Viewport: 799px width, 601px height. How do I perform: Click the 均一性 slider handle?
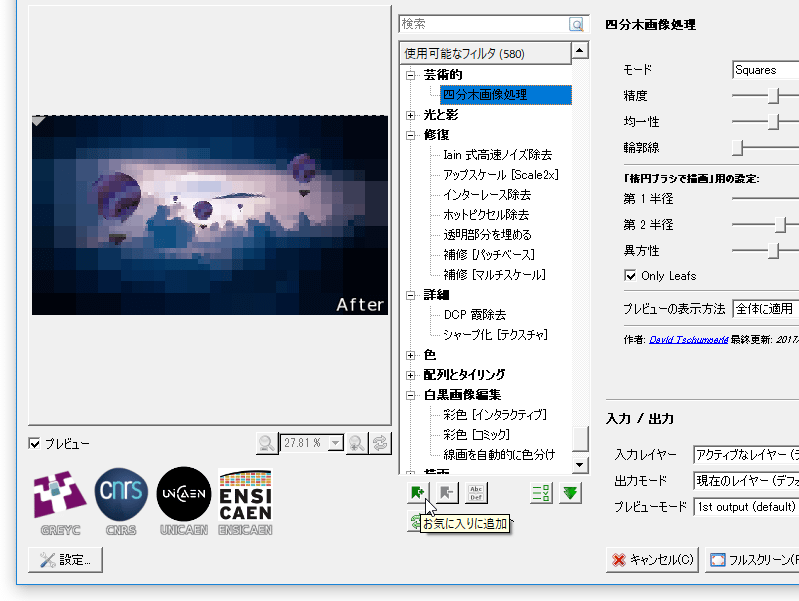pos(774,121)
